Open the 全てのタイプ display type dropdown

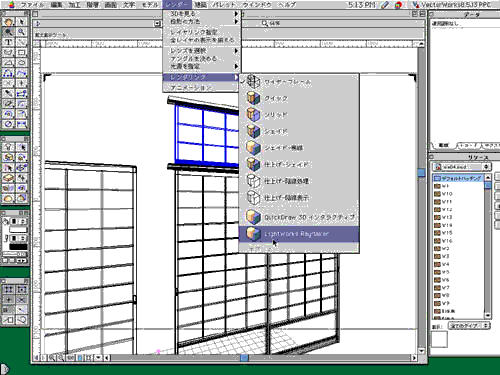(469, 326)
